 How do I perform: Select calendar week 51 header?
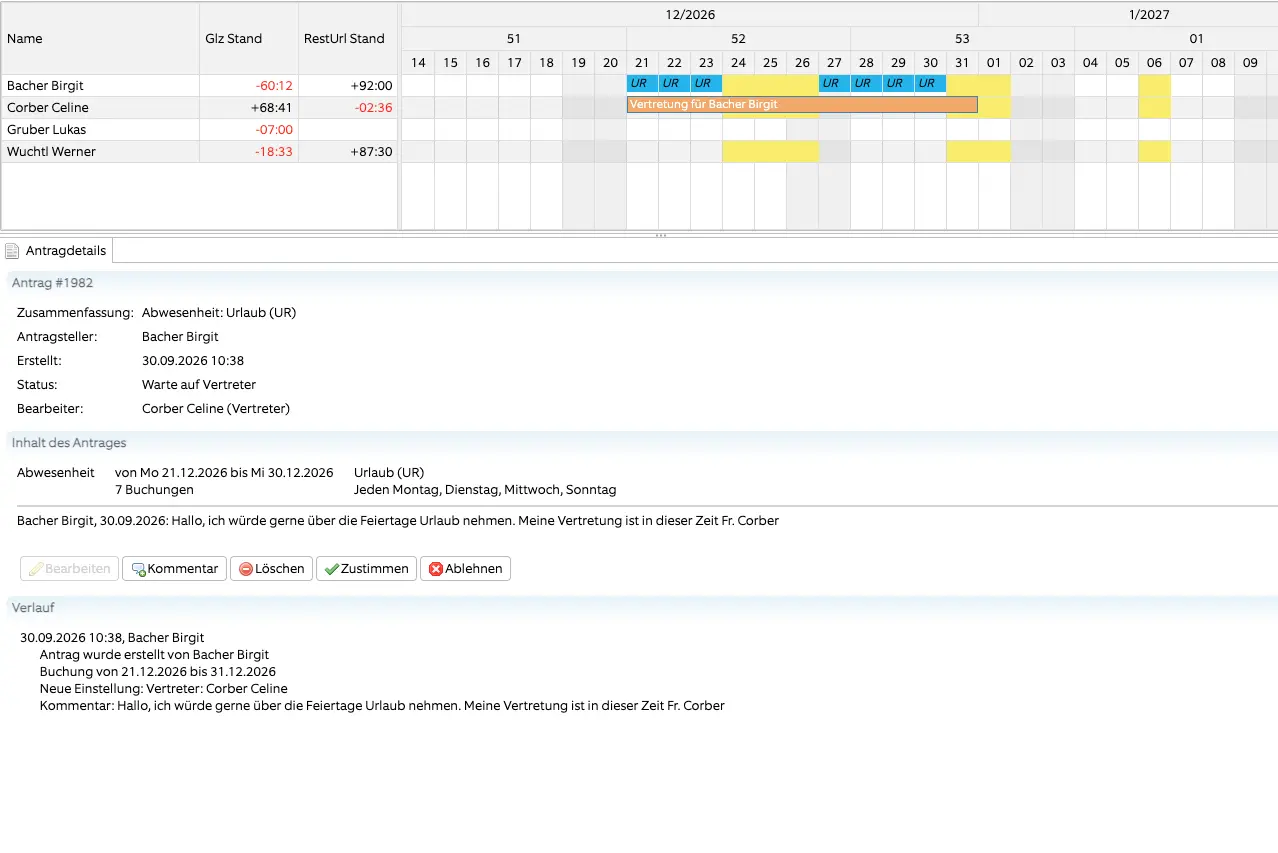514,39
